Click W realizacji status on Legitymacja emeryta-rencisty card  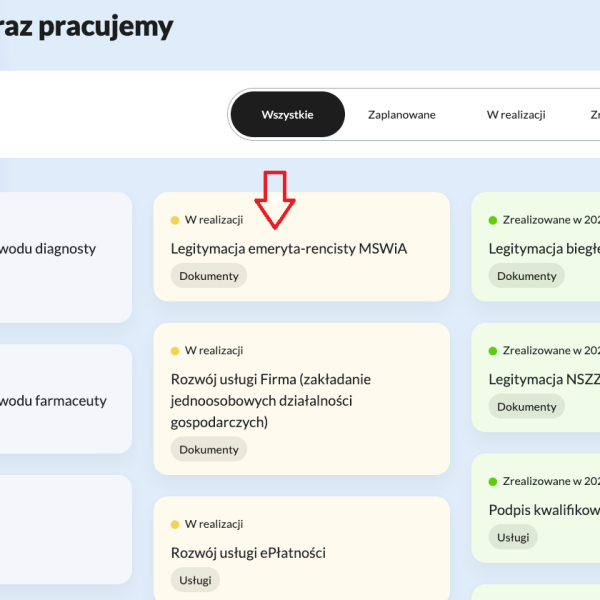coord(214,220)
